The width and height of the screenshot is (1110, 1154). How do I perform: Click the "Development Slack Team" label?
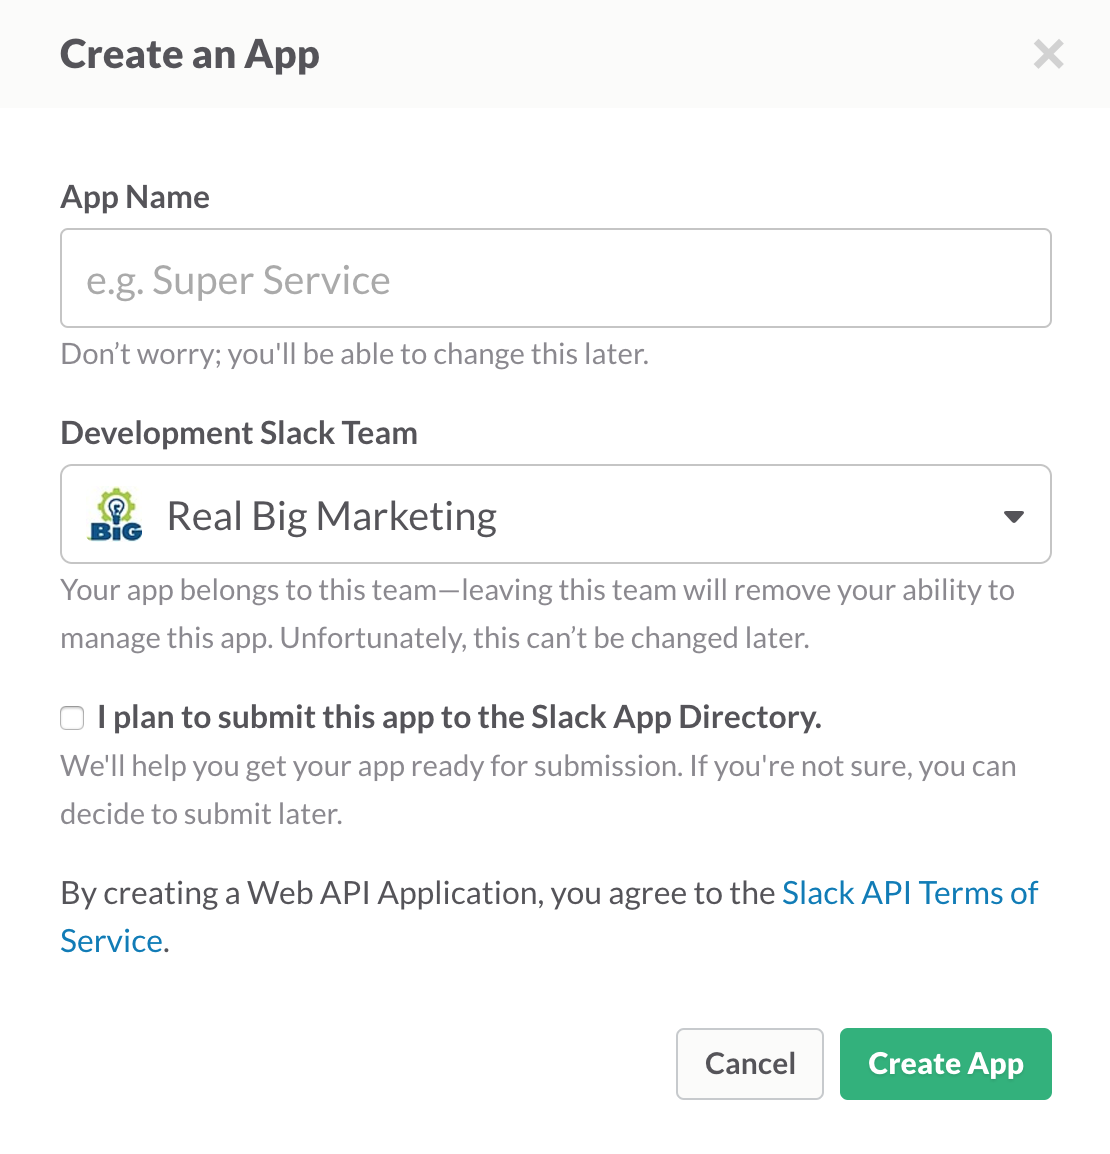click(239, 433)
